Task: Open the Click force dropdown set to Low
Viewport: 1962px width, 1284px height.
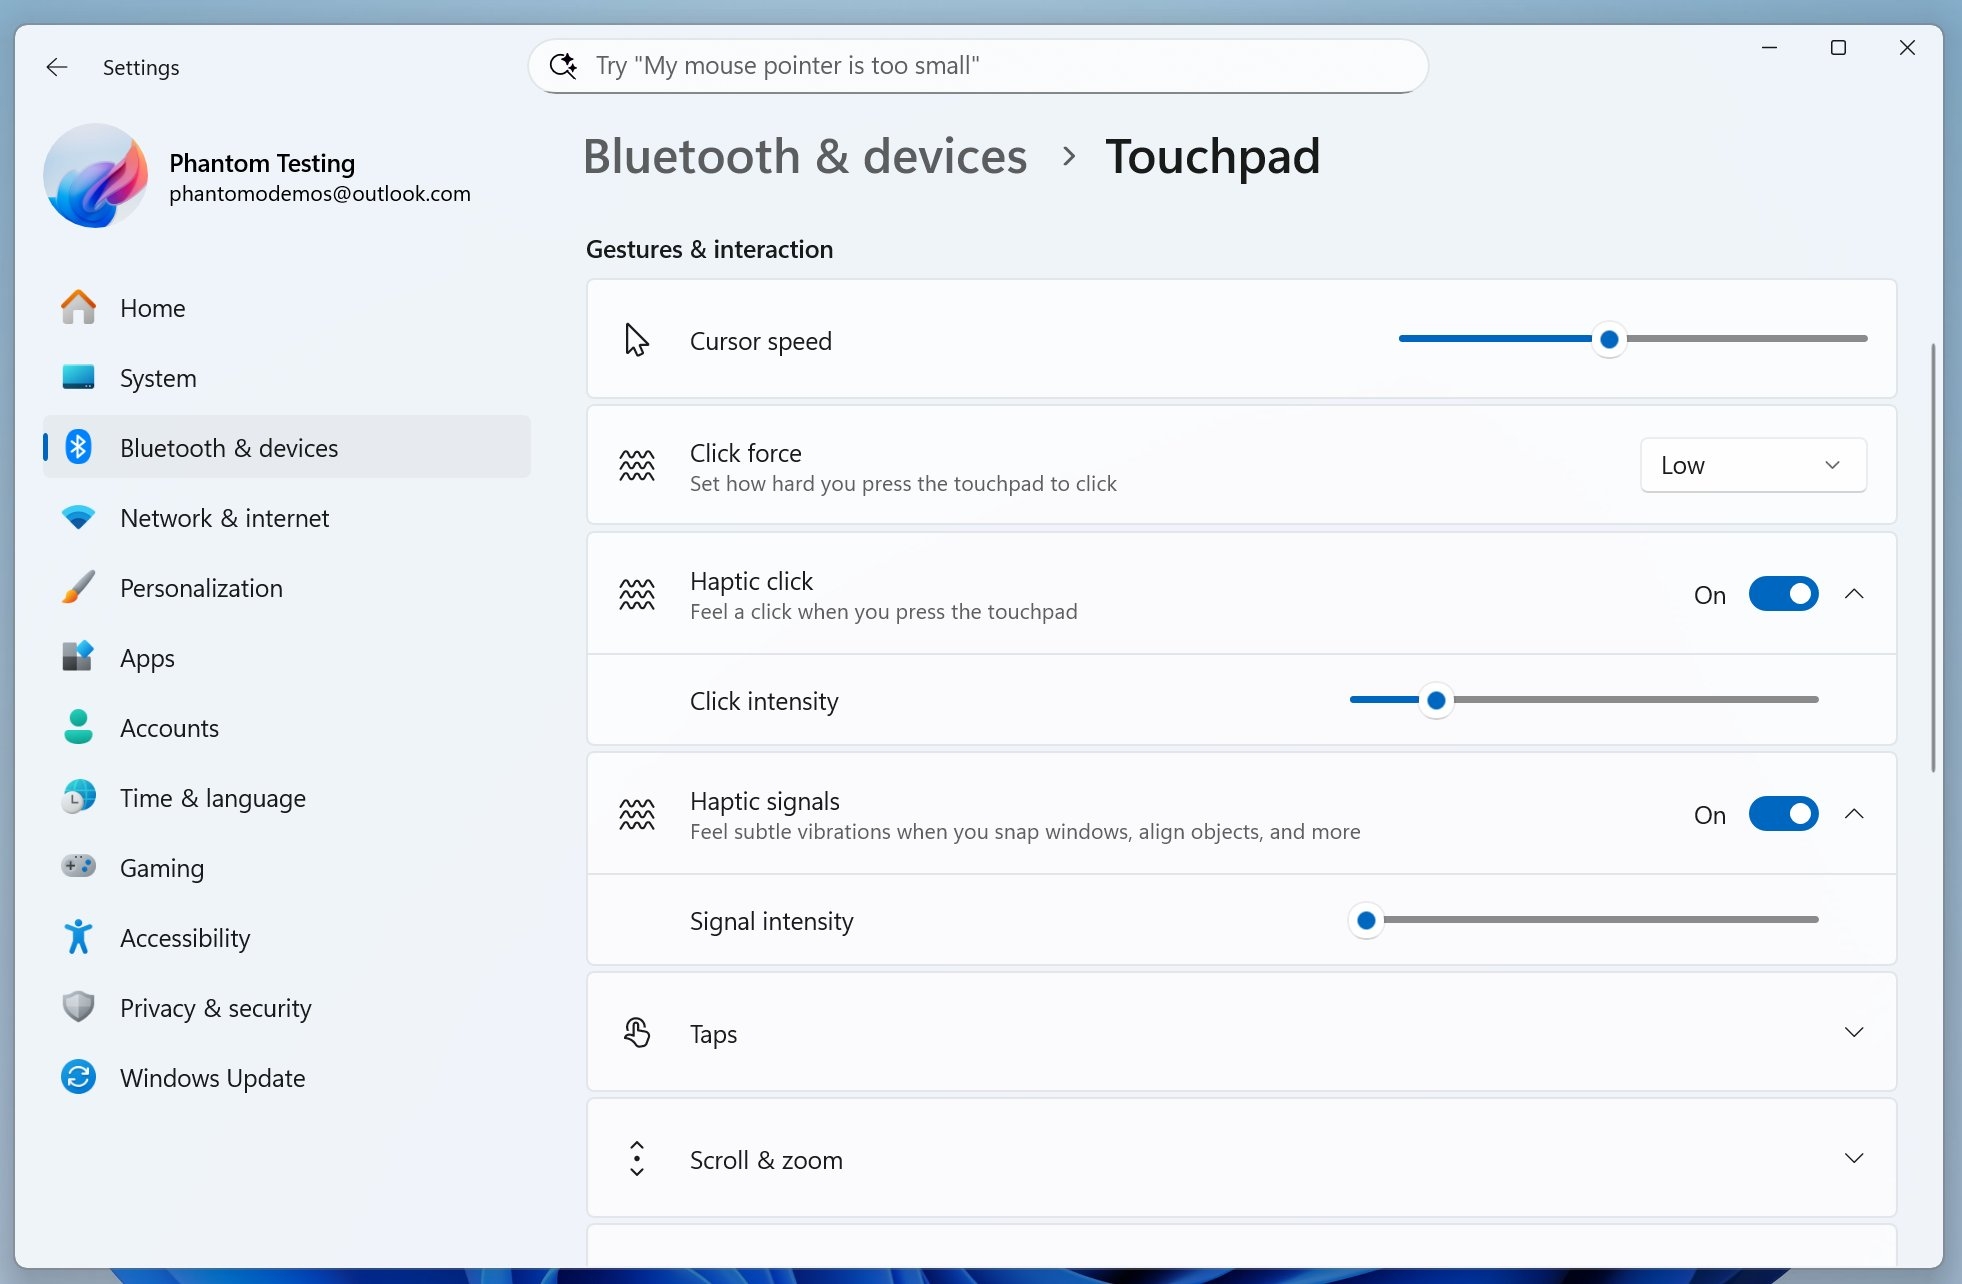Action: 1752,464
